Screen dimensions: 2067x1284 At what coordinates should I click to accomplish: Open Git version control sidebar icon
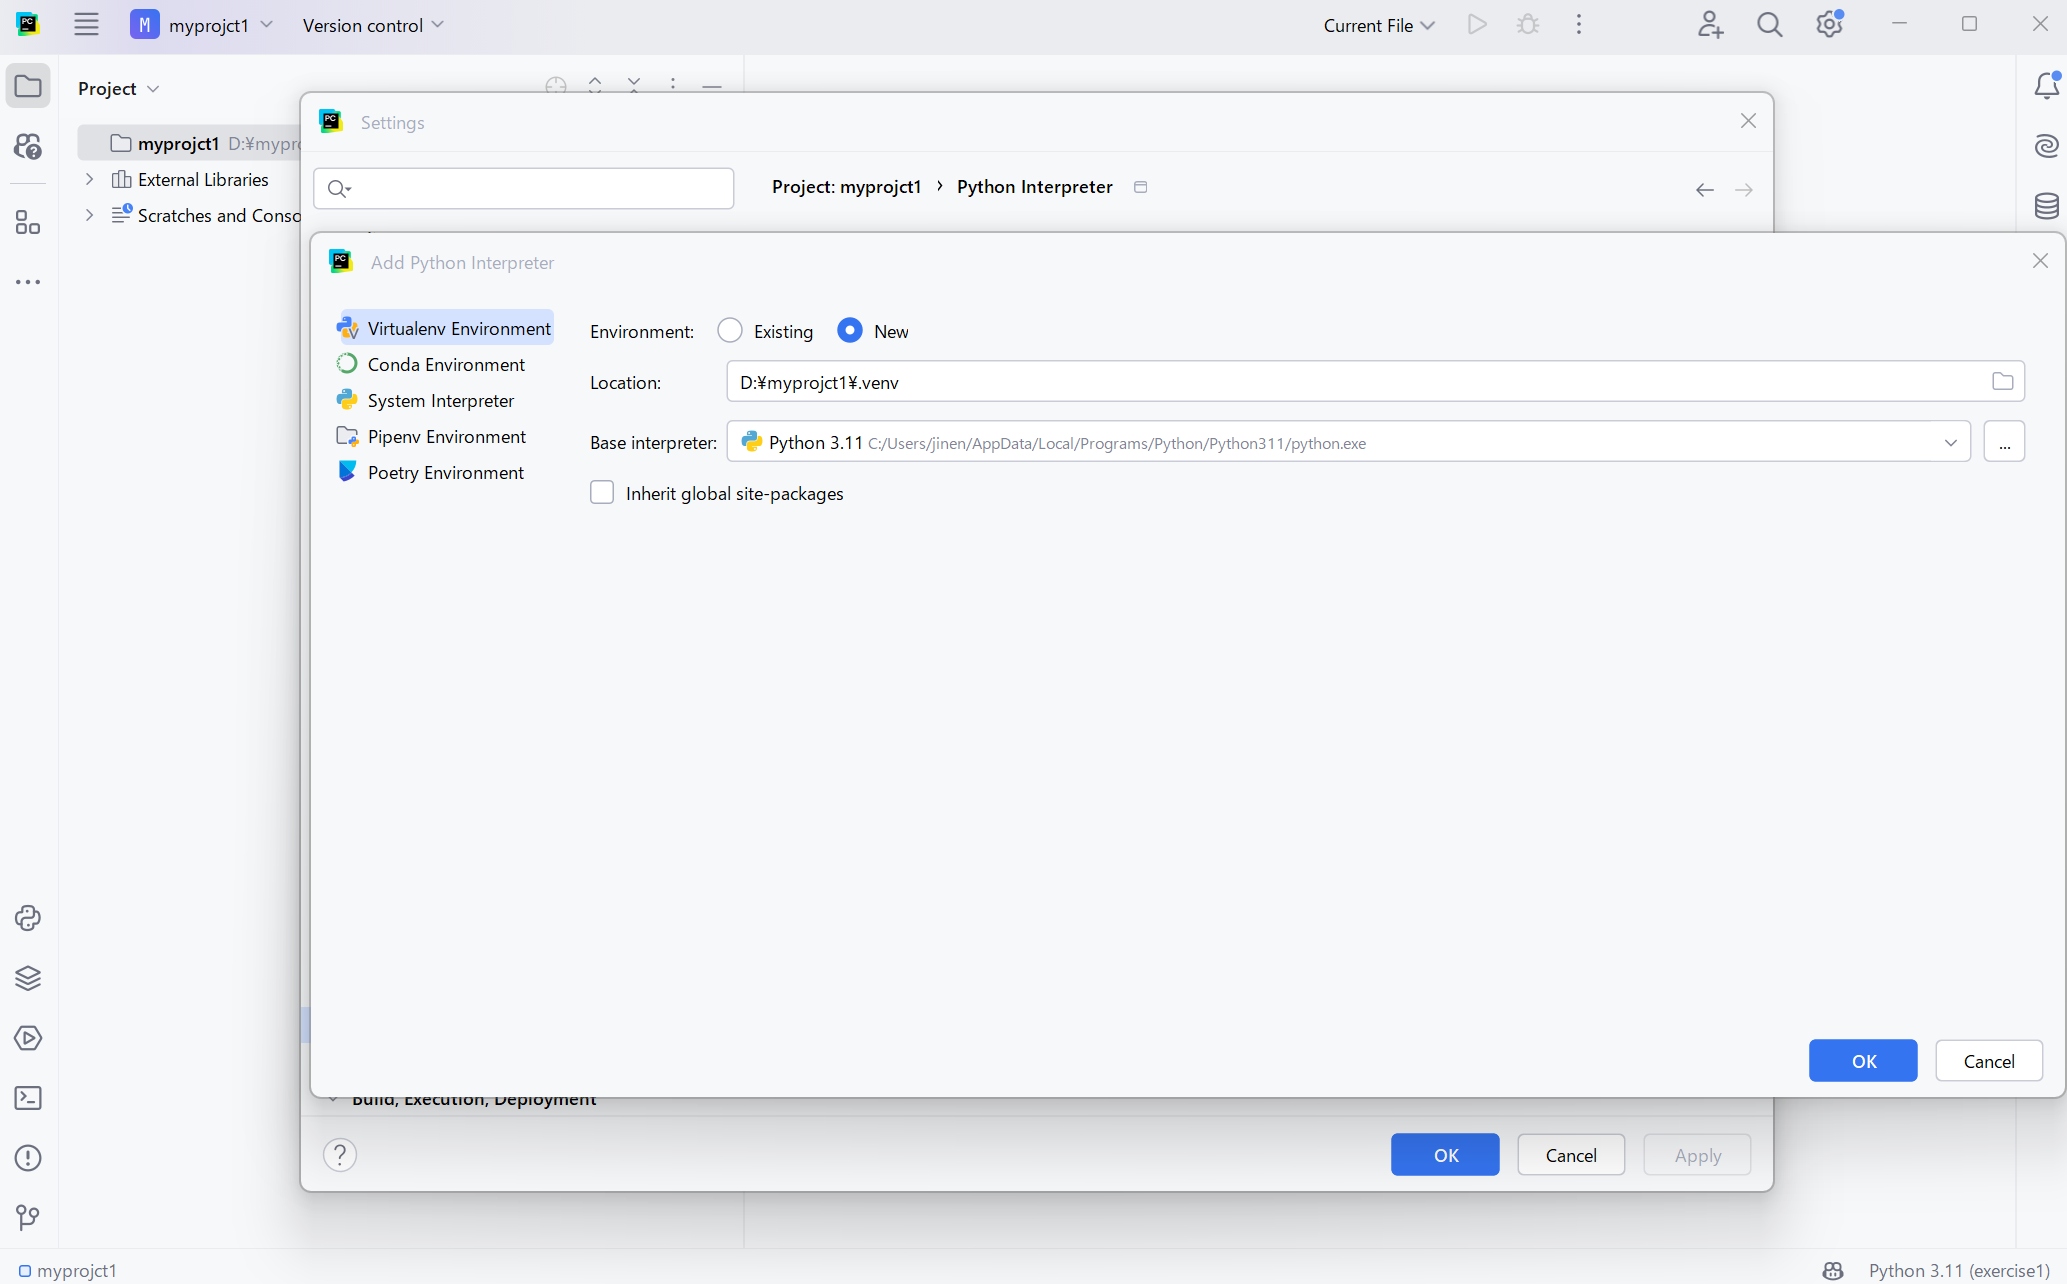point(28,1217)
